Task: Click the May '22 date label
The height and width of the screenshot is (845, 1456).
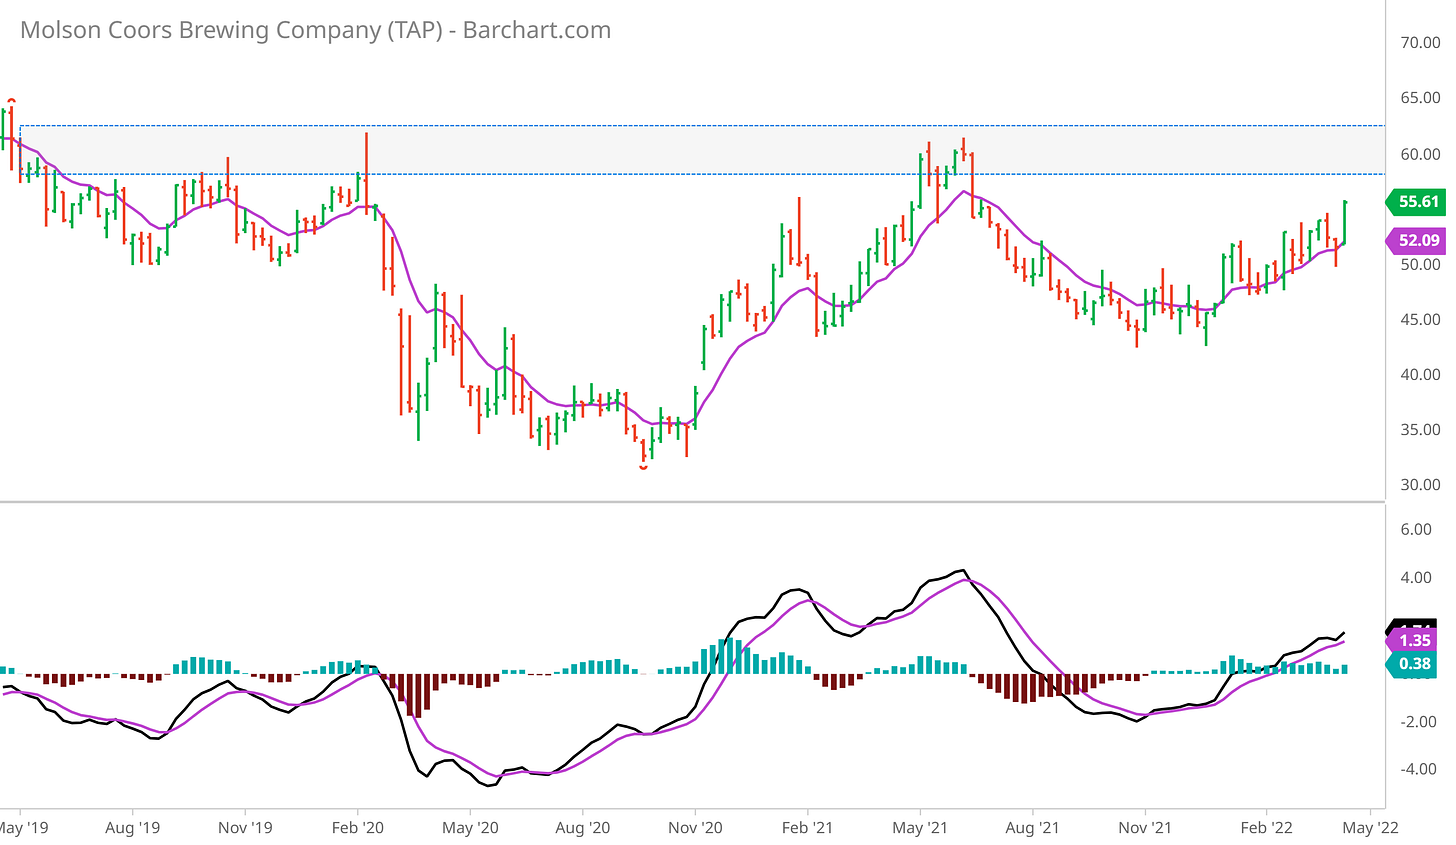Action: 1369,828
